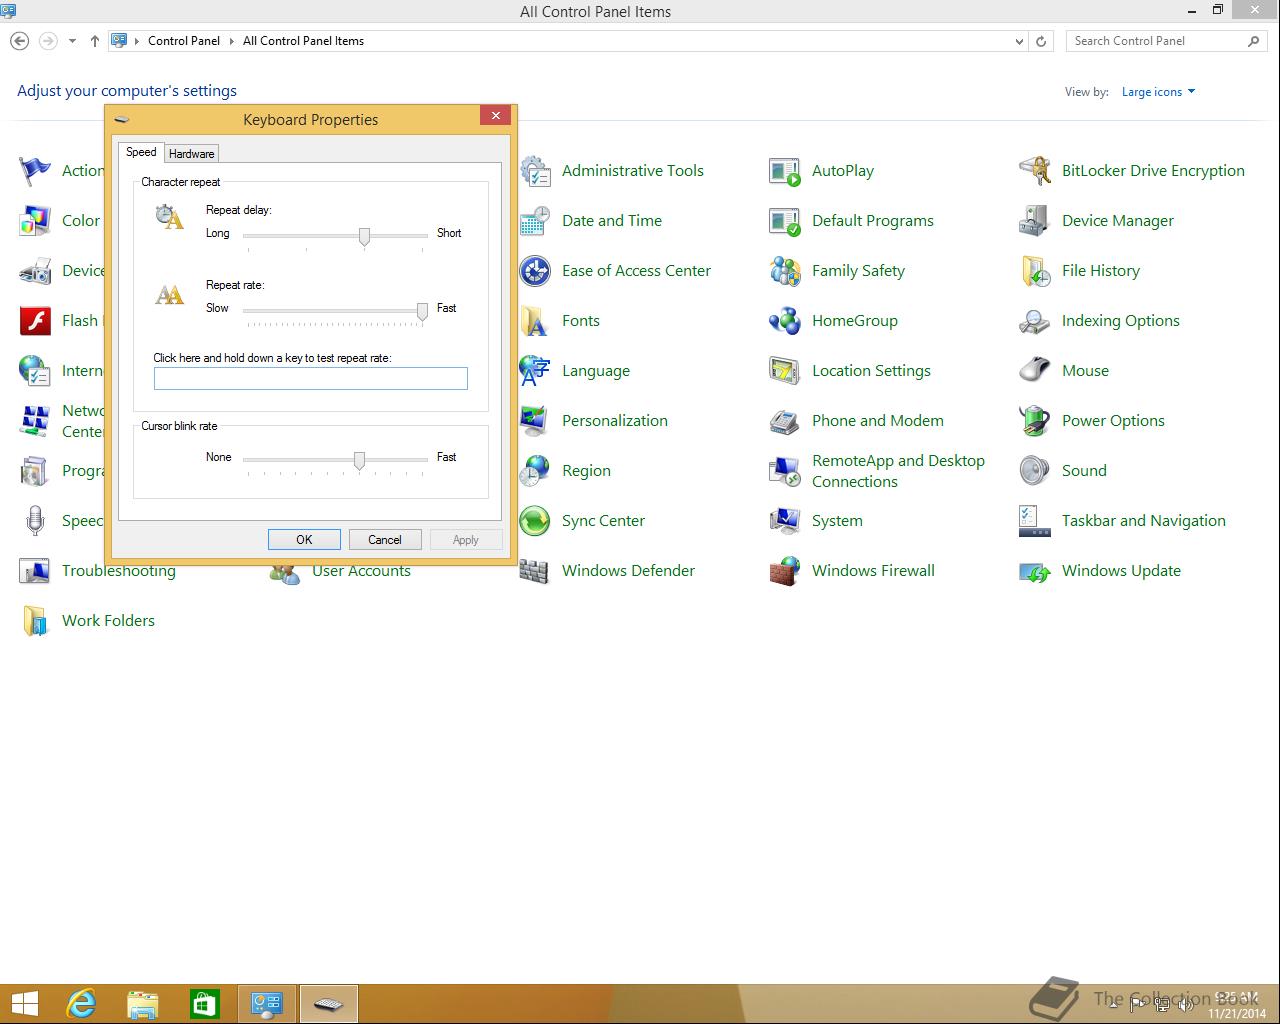This screenshot has width=1280, height=1024.
Task: Open the recent locations dropdown arrow
Action: pos(72,41)
